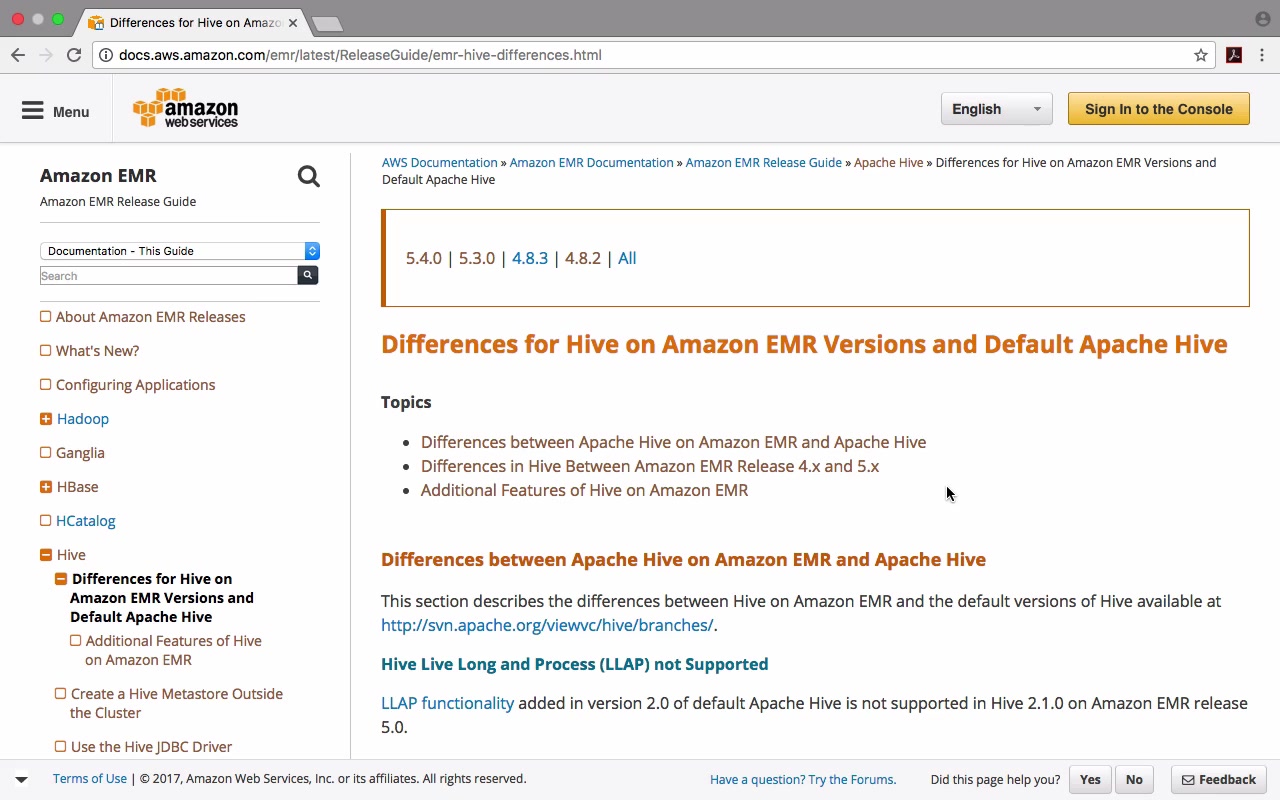
Task: Click Sign In to the Console
Action: click(1158, 109)
